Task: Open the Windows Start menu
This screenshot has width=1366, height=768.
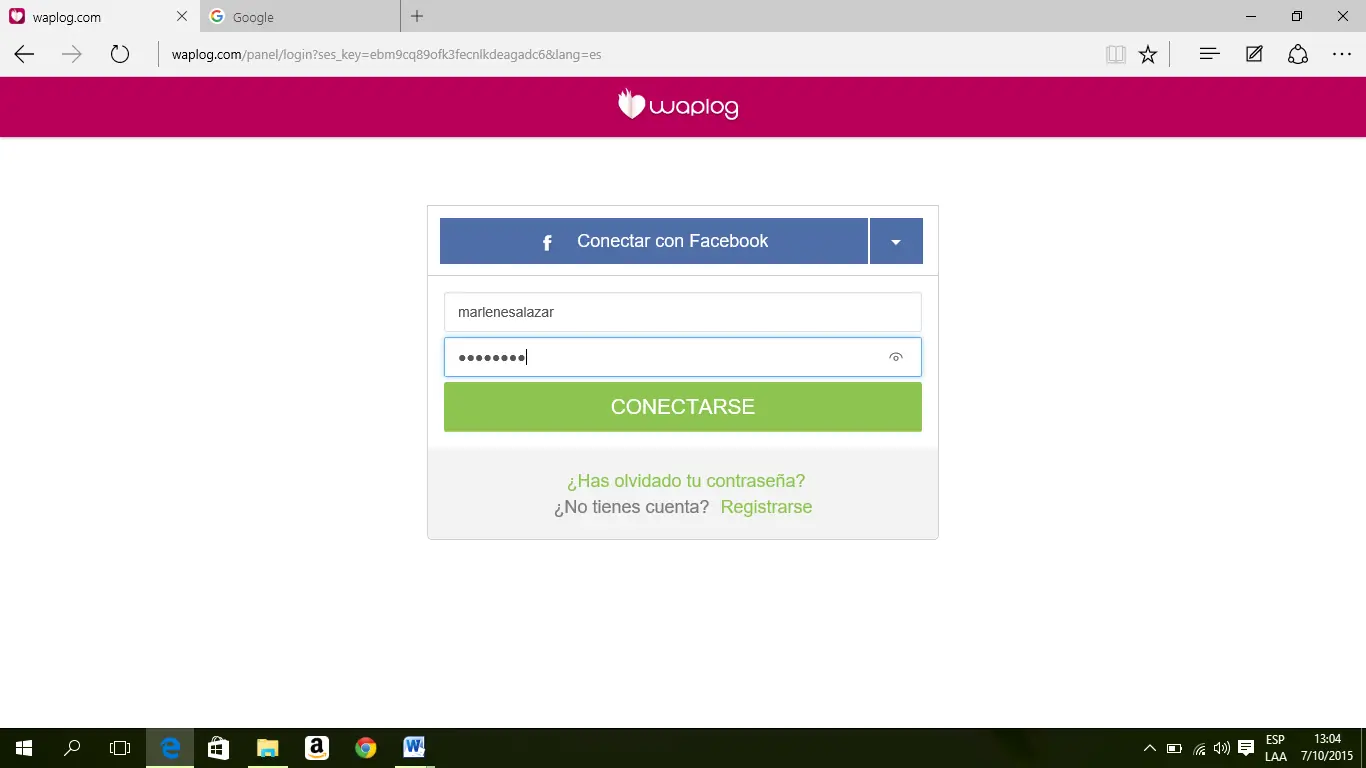Action: (24, 748)
